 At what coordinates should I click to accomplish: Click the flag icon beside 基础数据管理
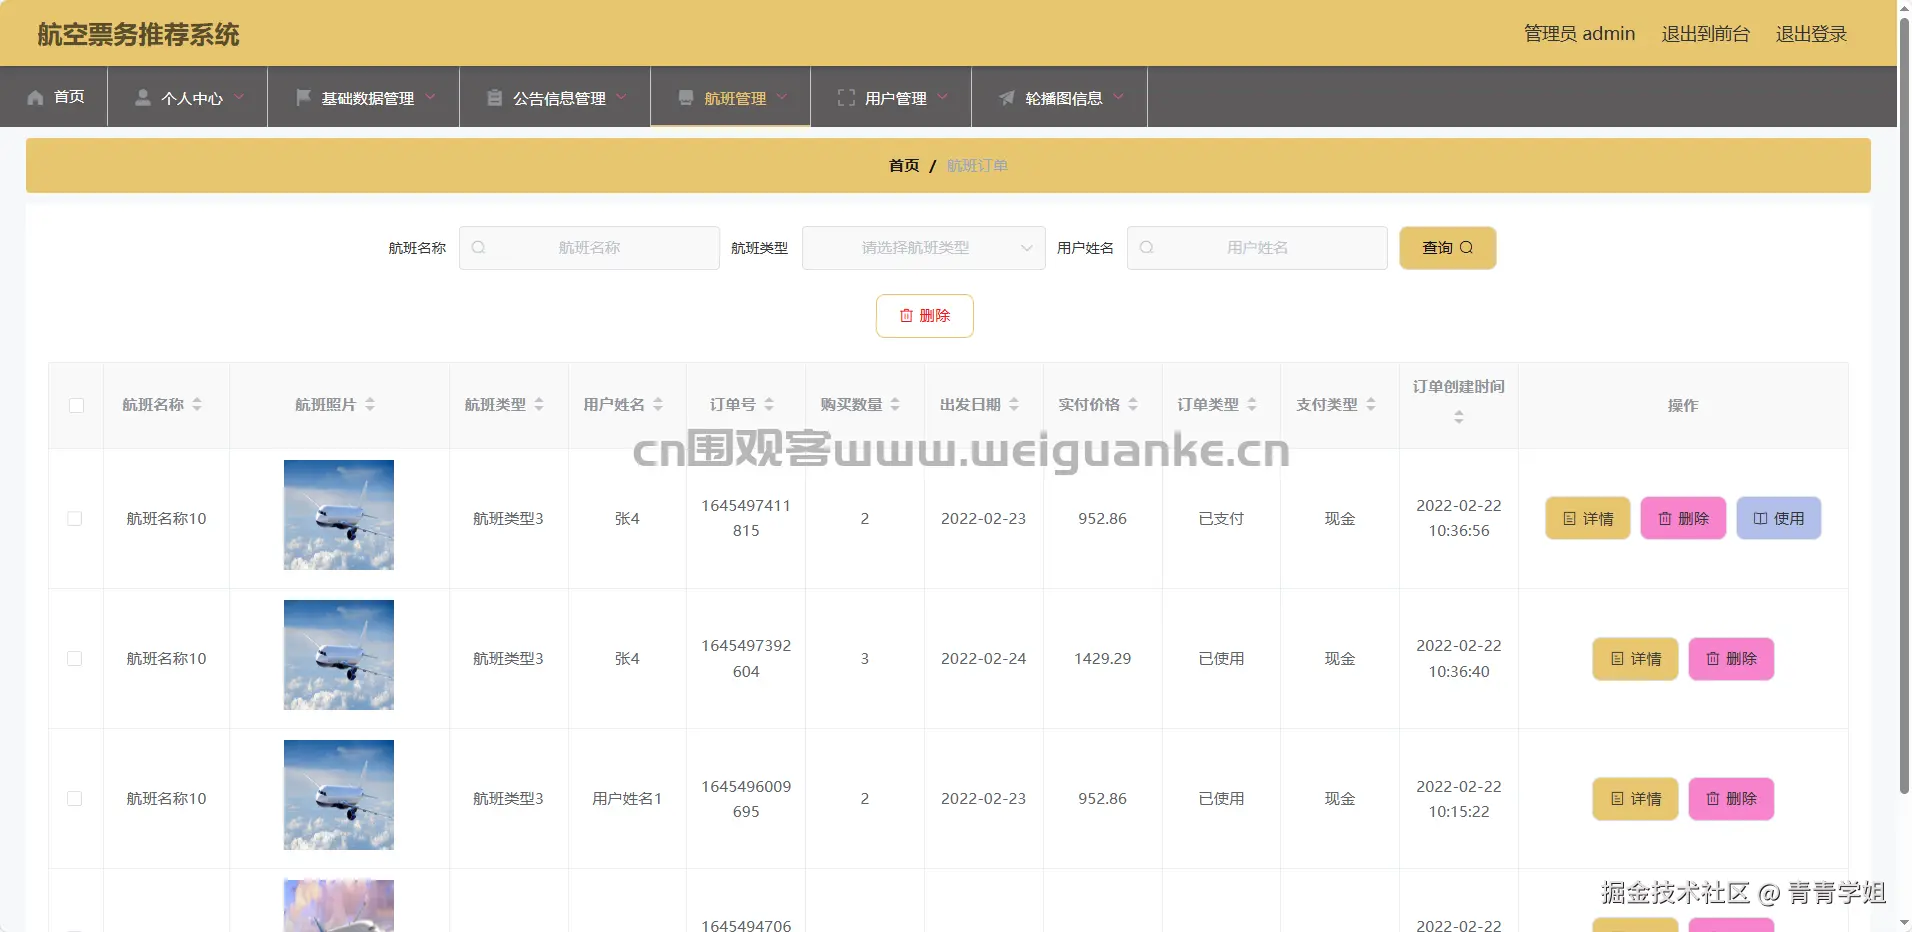(x=303, y=98)
